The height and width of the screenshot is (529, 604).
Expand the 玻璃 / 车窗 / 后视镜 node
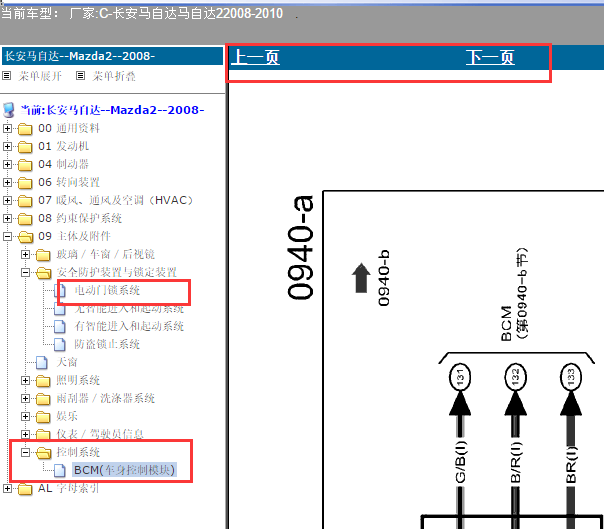tap(25, 254)
